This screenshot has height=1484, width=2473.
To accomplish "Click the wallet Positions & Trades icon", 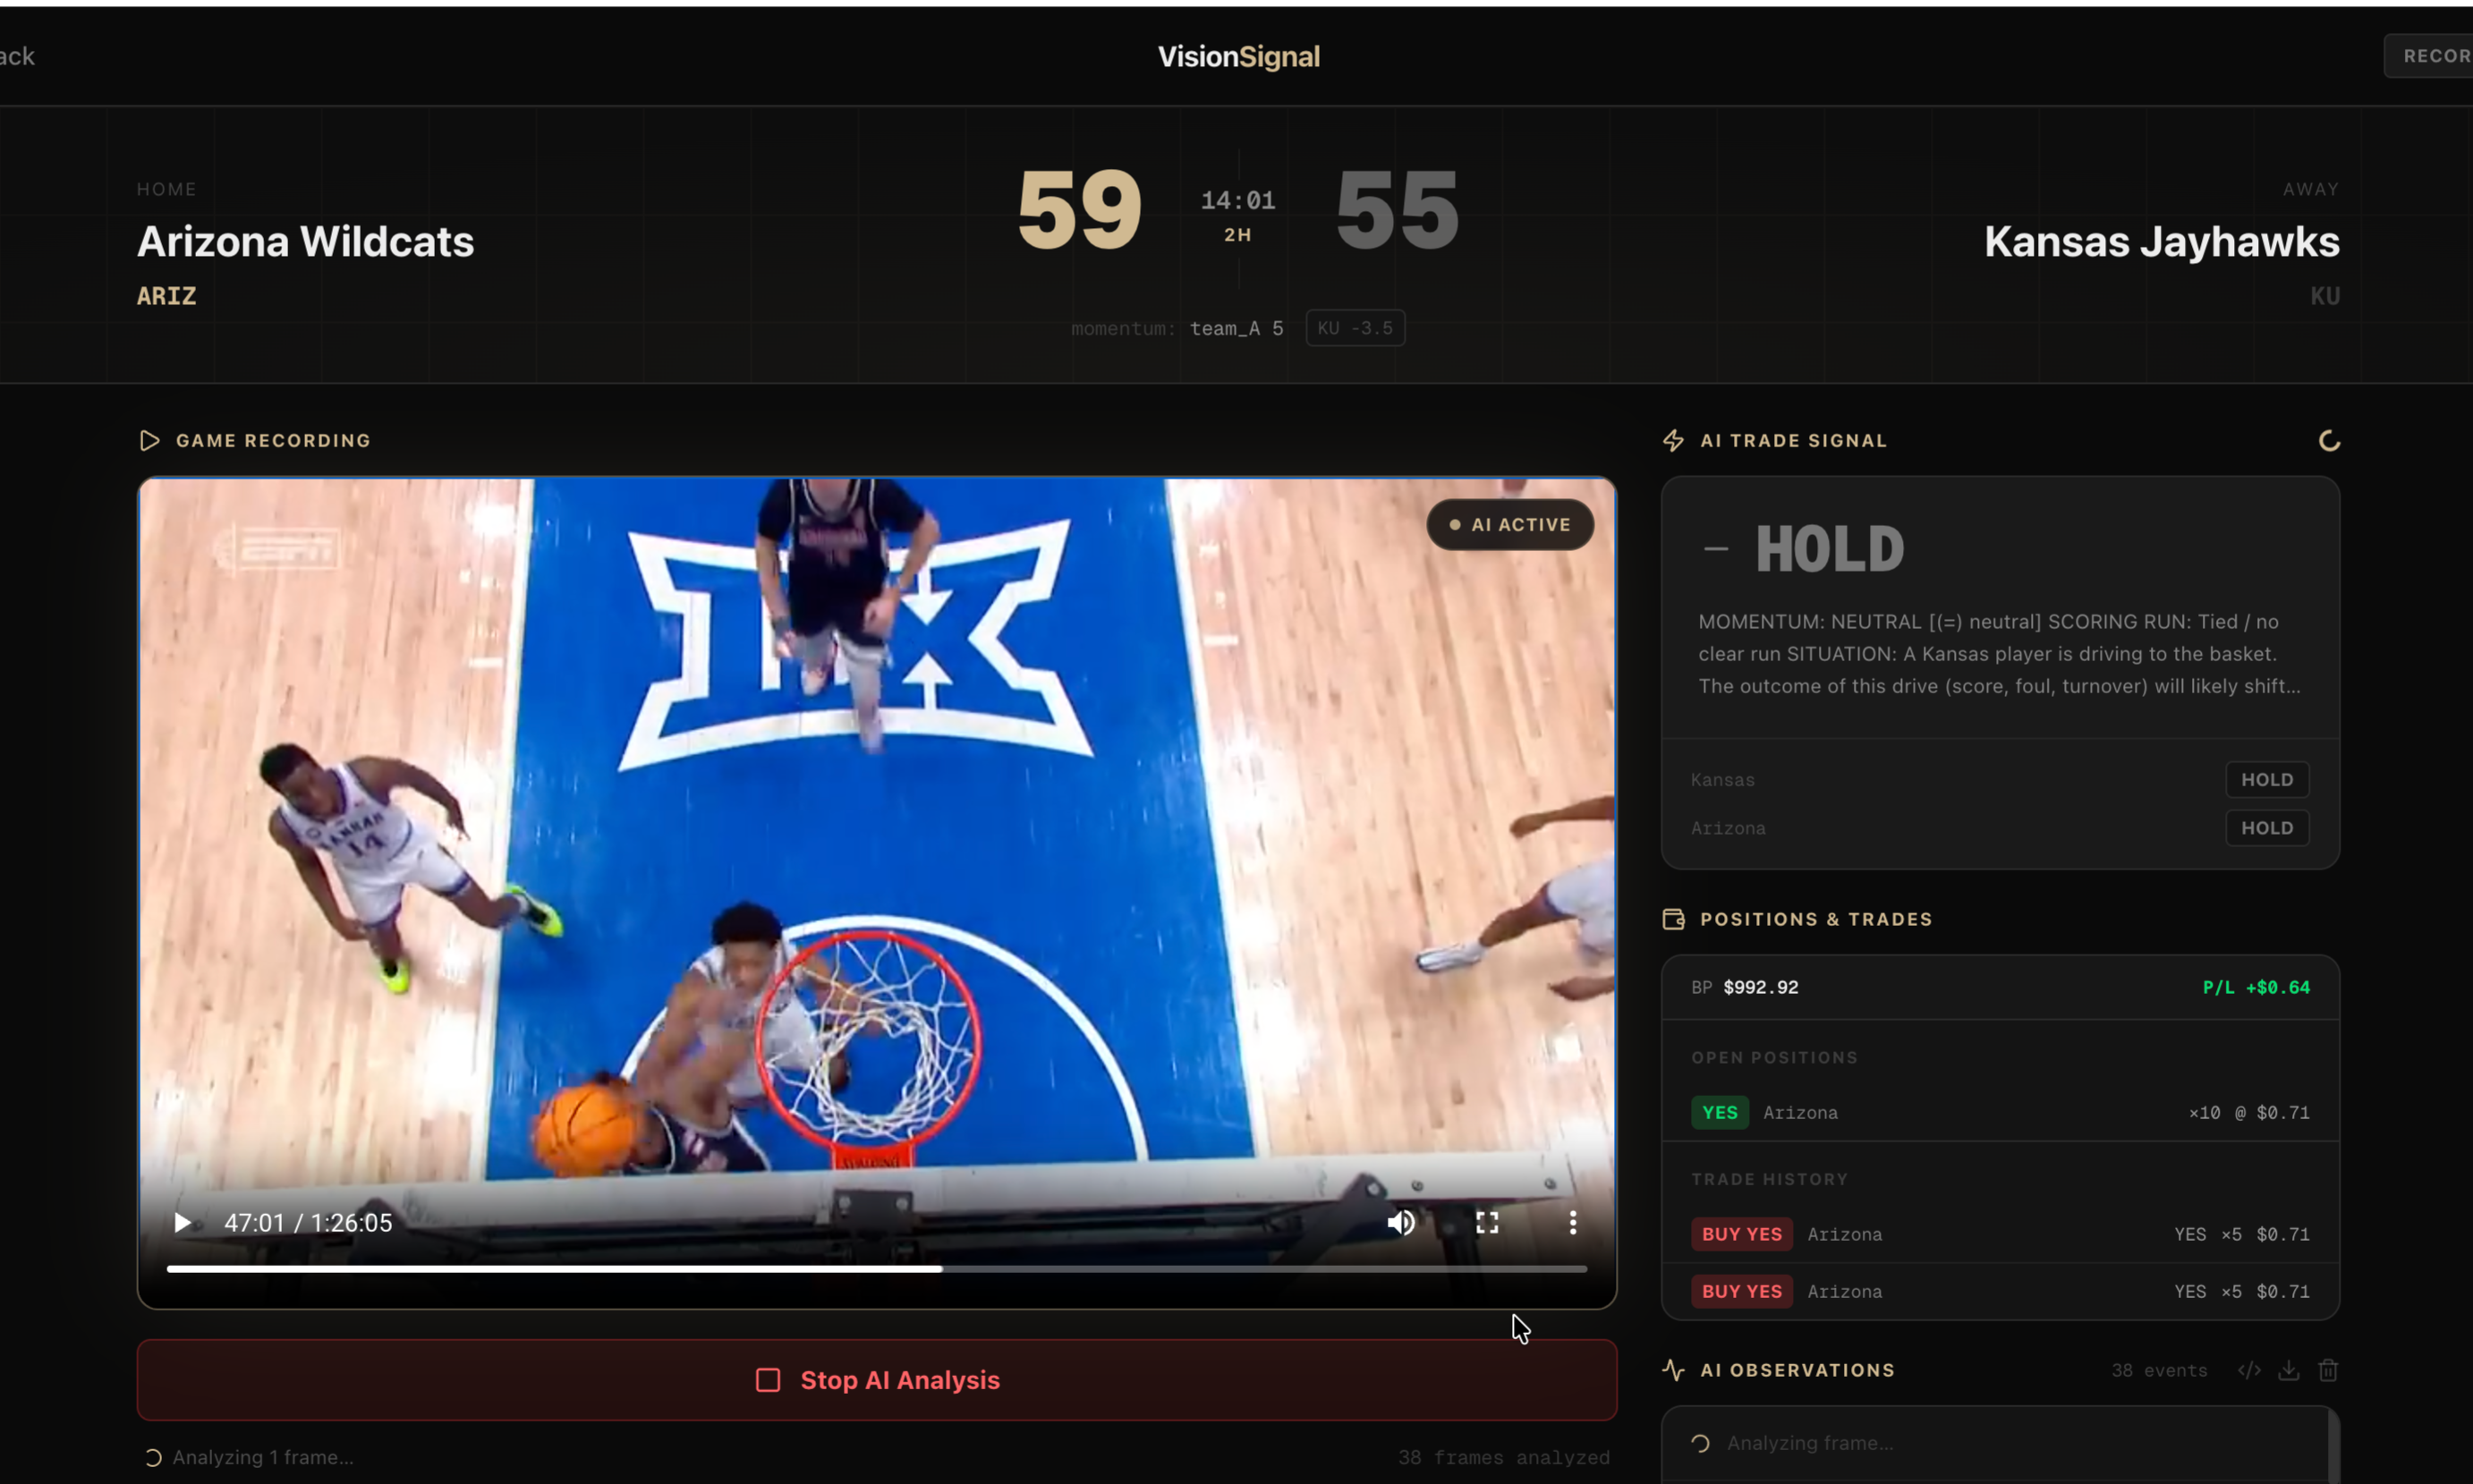I will pos(1673,919).
